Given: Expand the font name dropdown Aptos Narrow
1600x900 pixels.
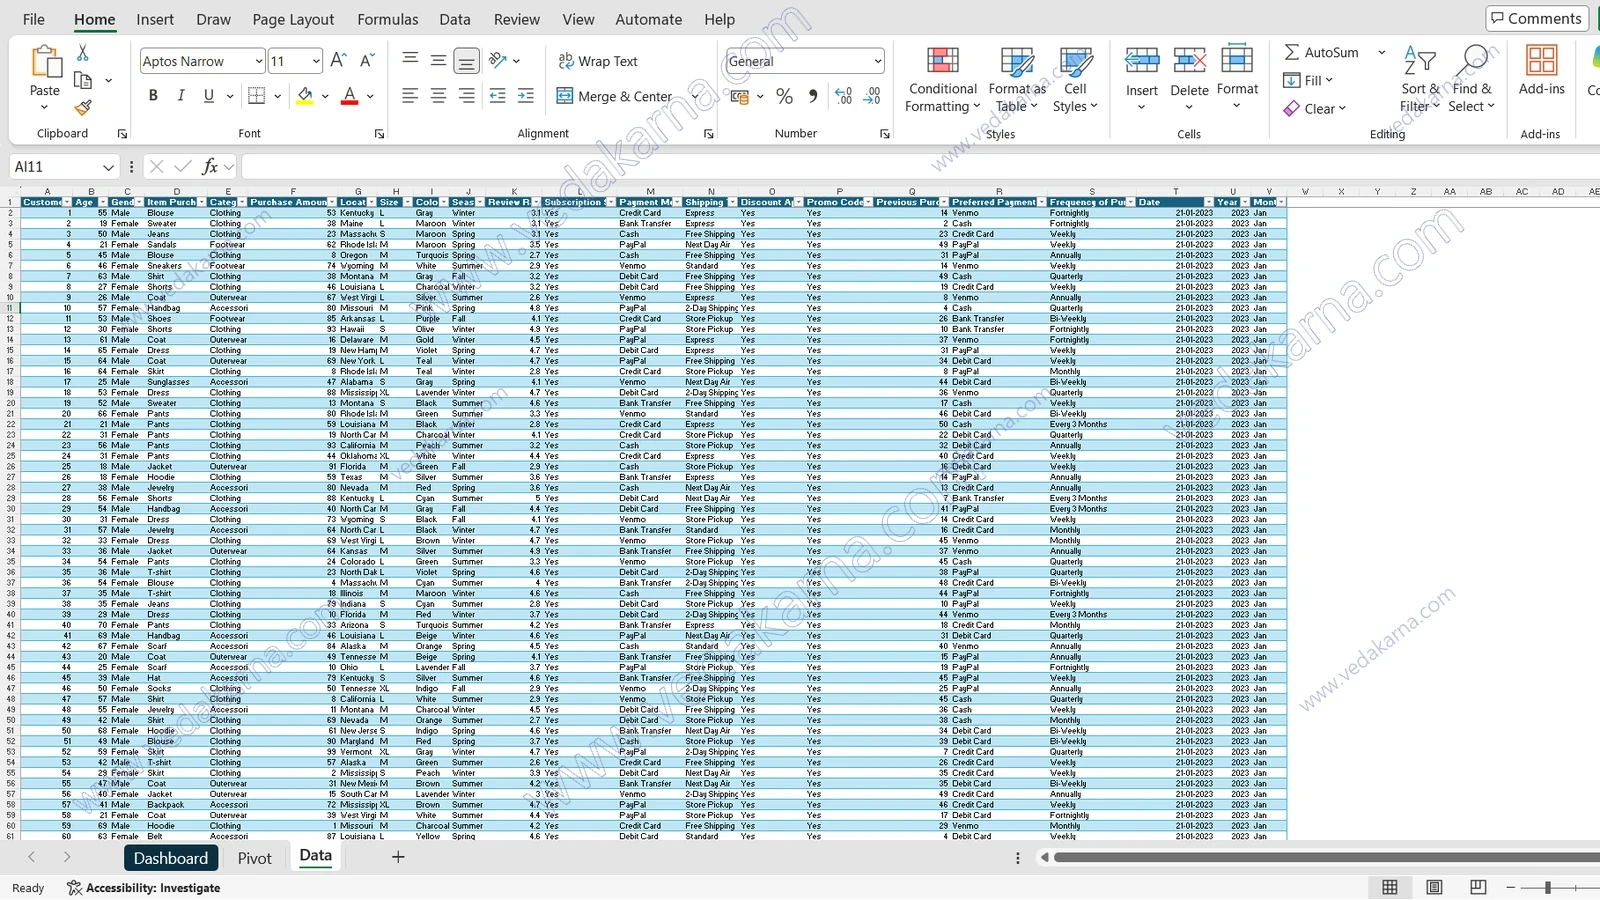Looking at the screenshot, I should click(259, 61).
